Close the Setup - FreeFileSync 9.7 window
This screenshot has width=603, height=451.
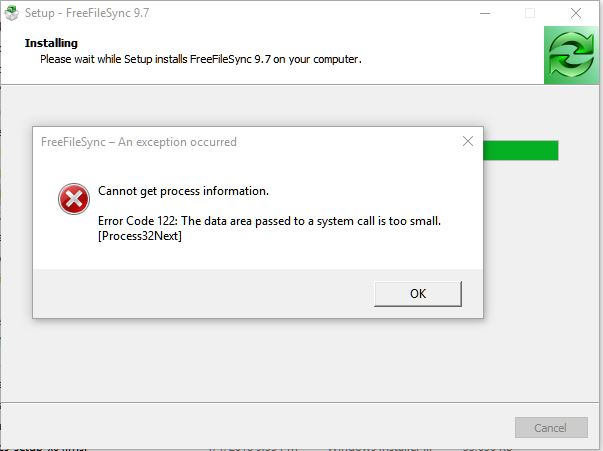(576, 13)
